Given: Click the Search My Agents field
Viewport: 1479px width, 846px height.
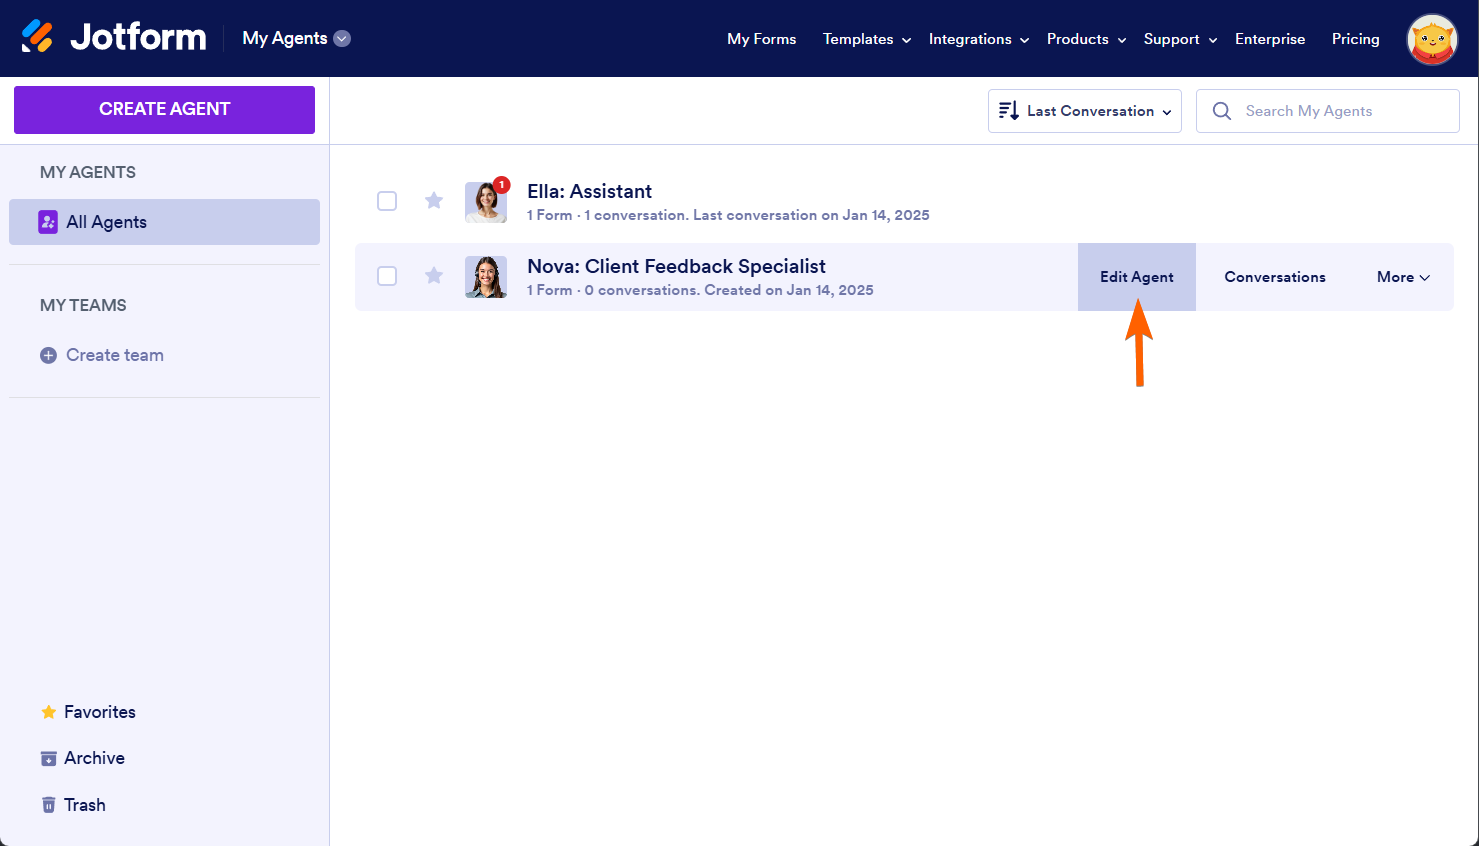Looking at the screenshot, I should [x=1328, y=111].
